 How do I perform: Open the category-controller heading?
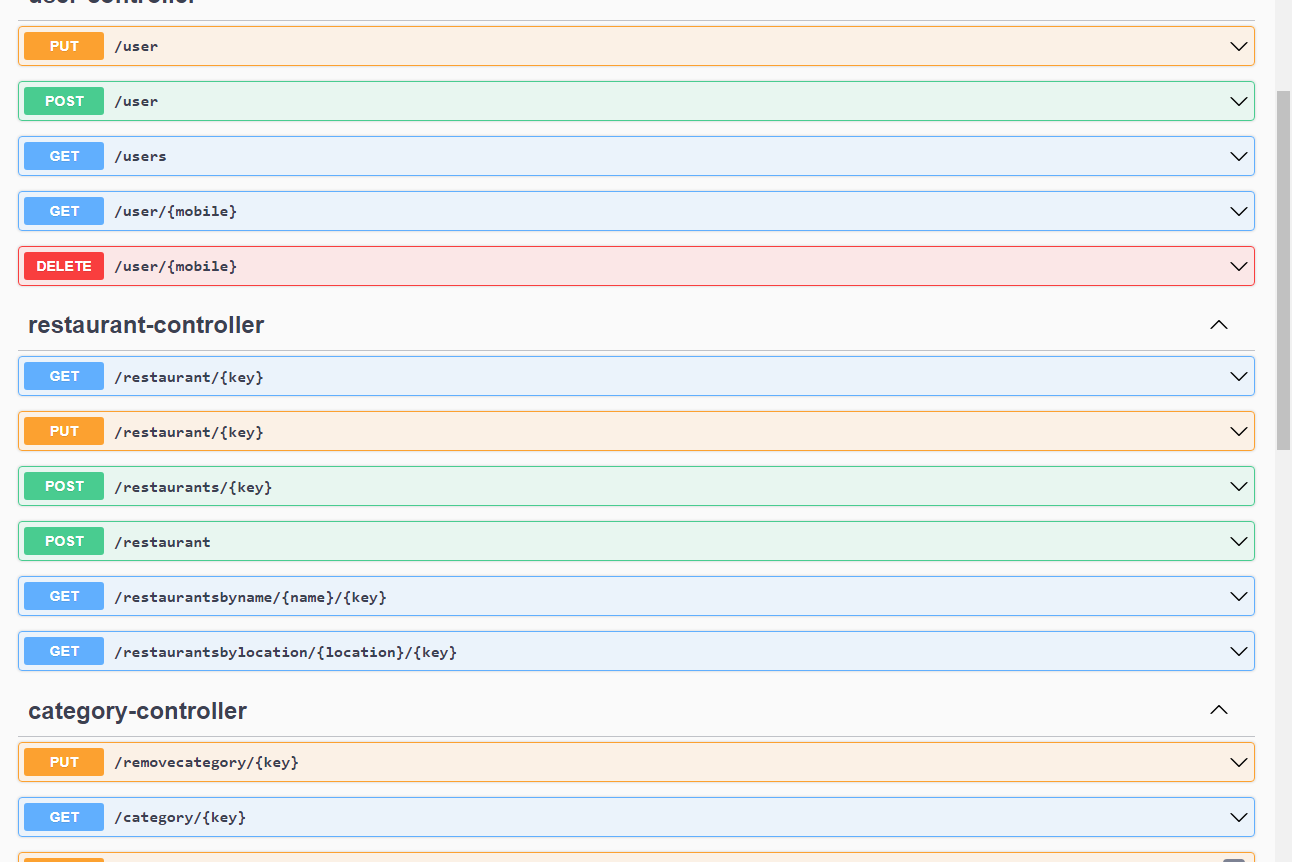pyautogui.click(x=137, y=711)
